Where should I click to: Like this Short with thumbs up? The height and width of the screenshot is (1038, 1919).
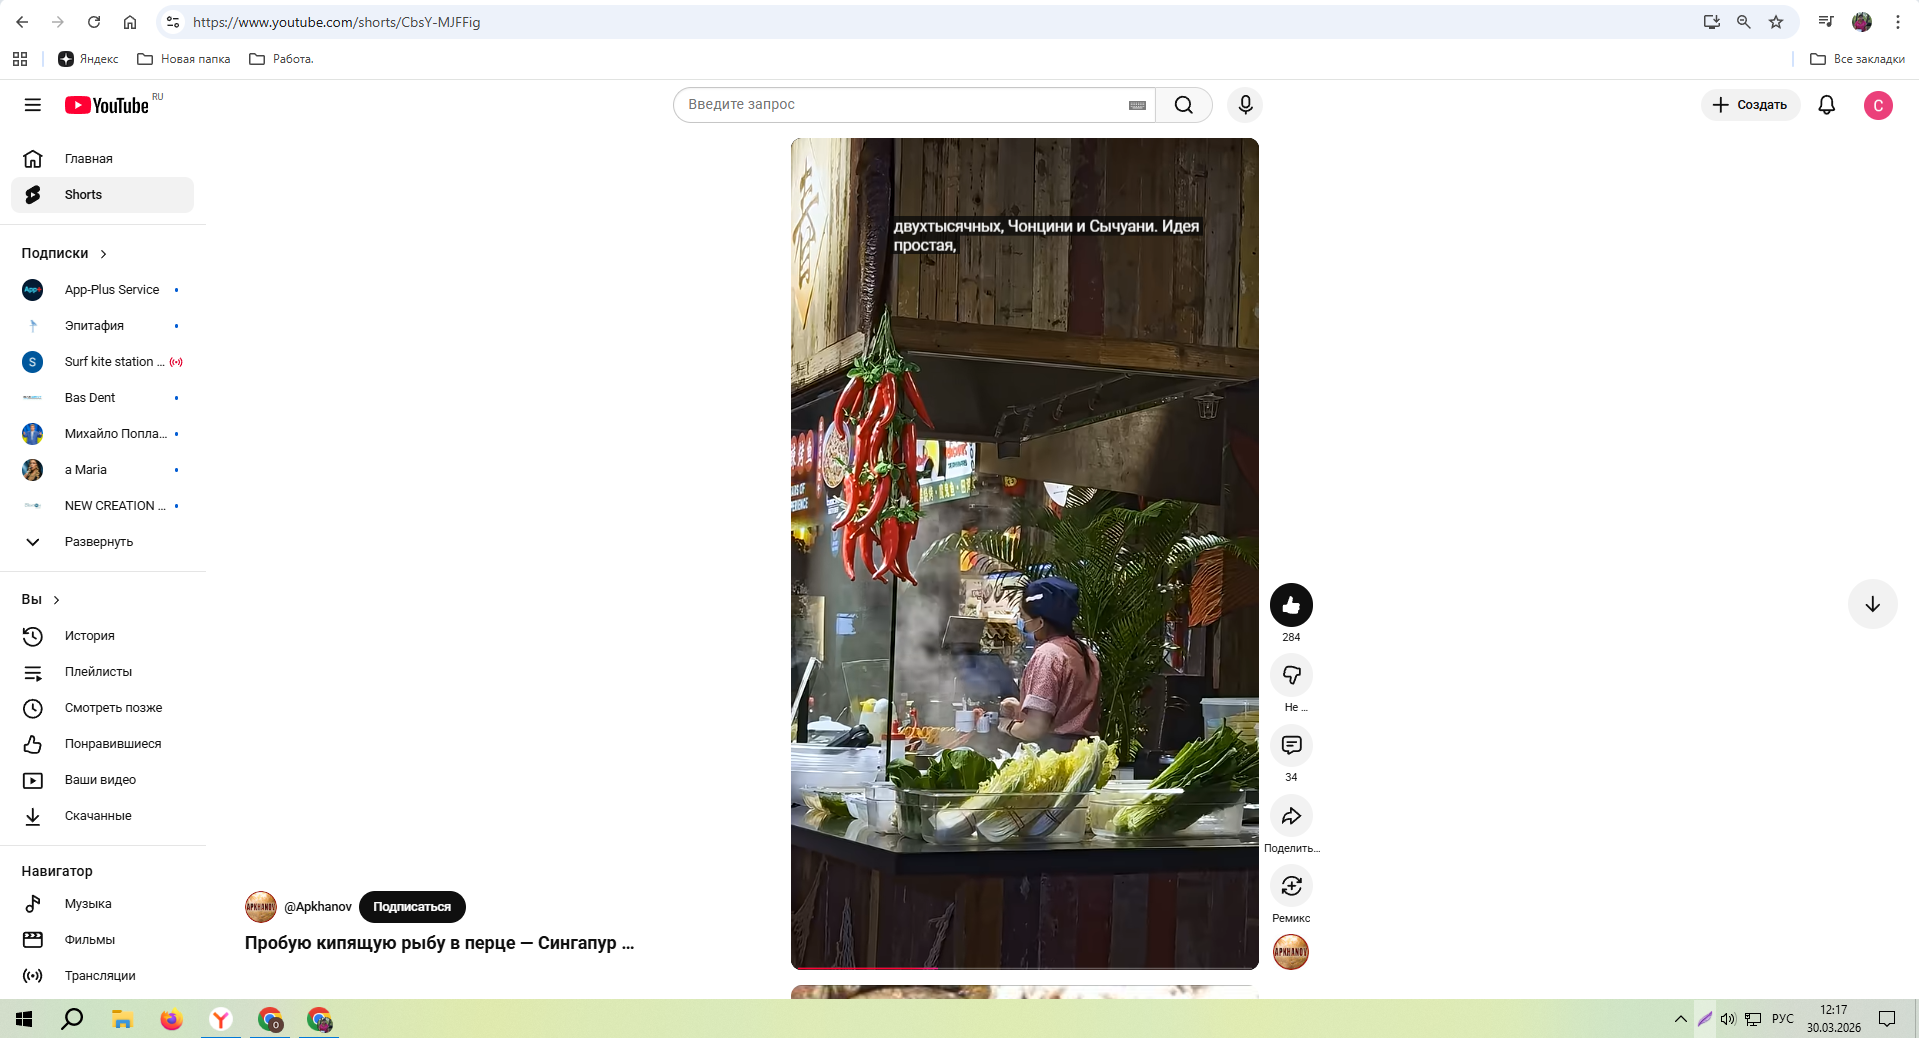(x=1291, y=605)
